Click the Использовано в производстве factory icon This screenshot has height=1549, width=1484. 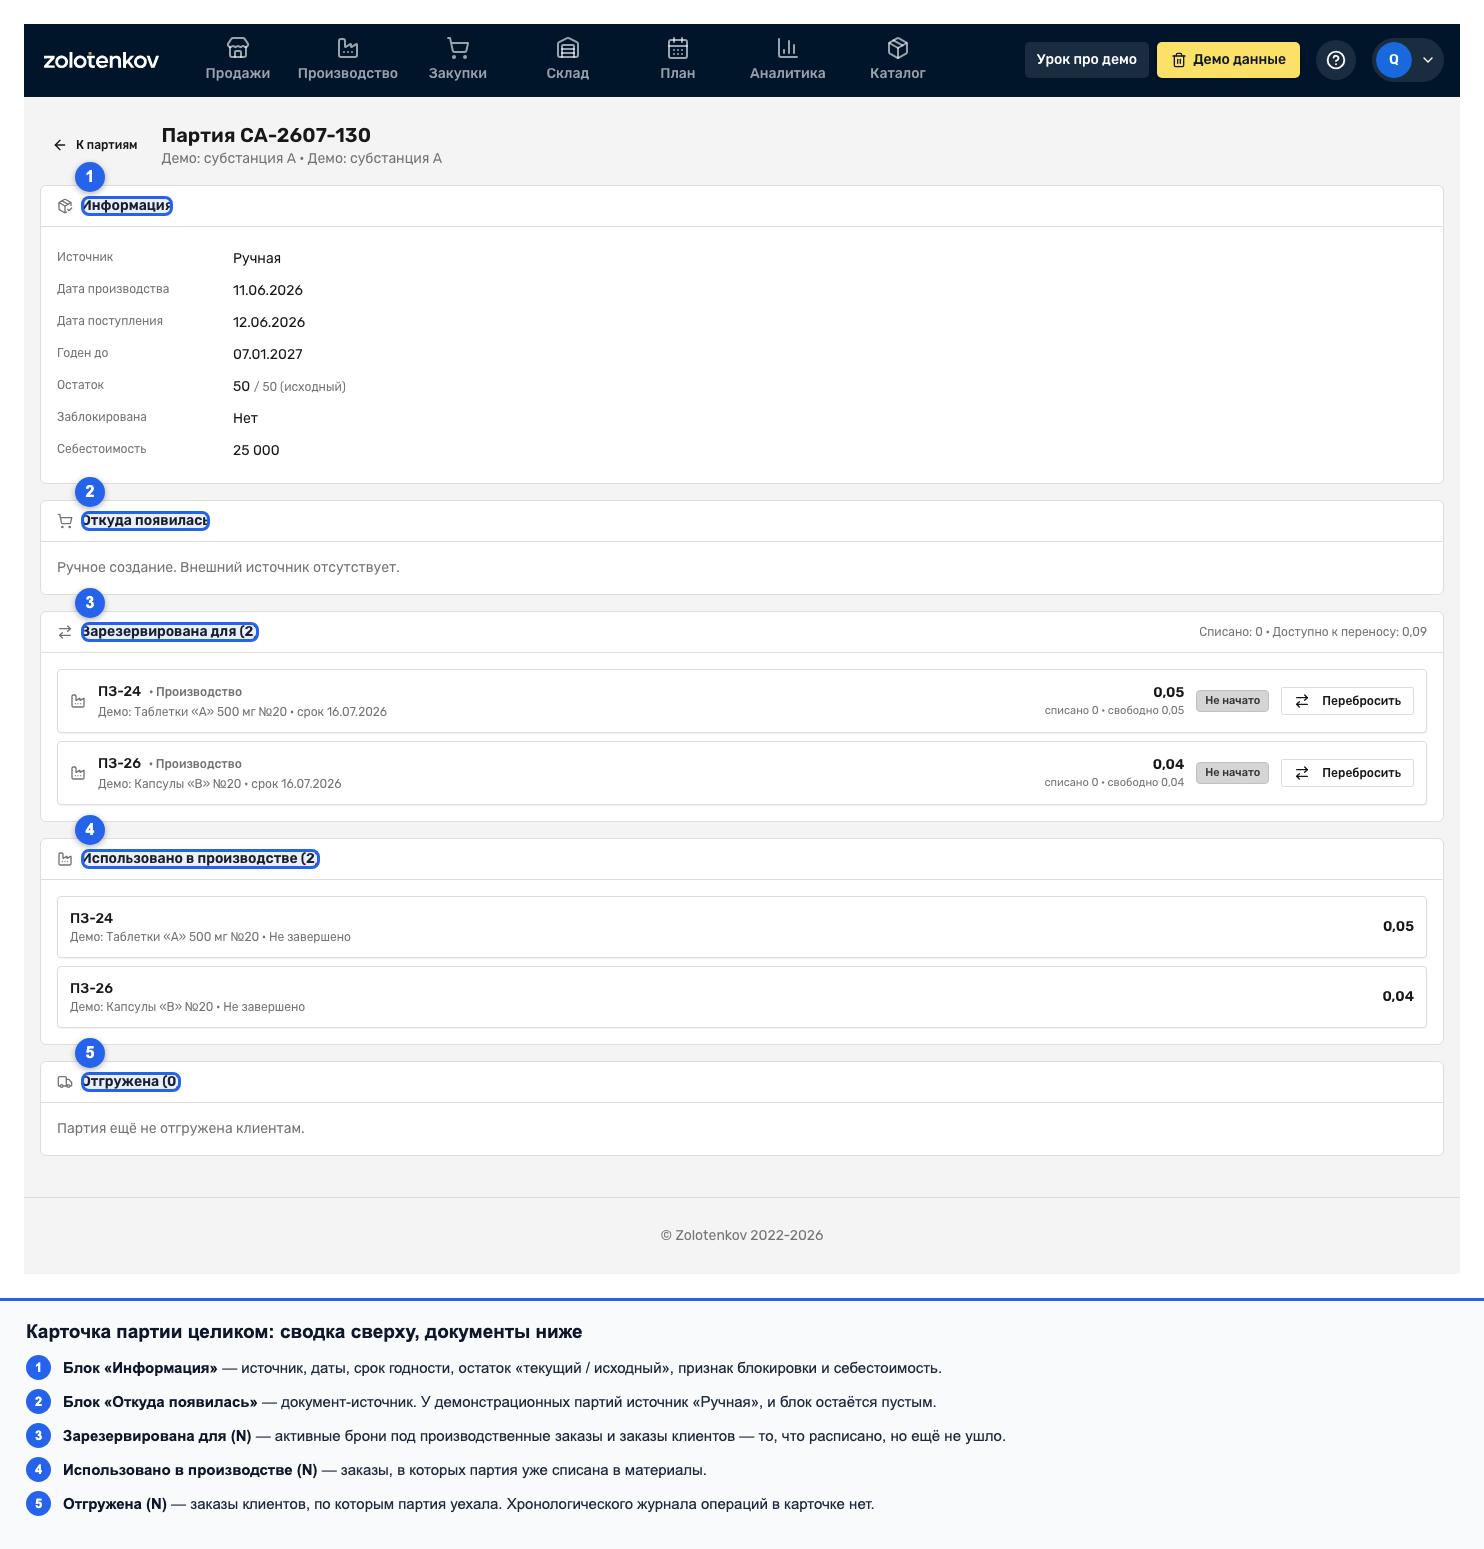(x=65, y=859)
